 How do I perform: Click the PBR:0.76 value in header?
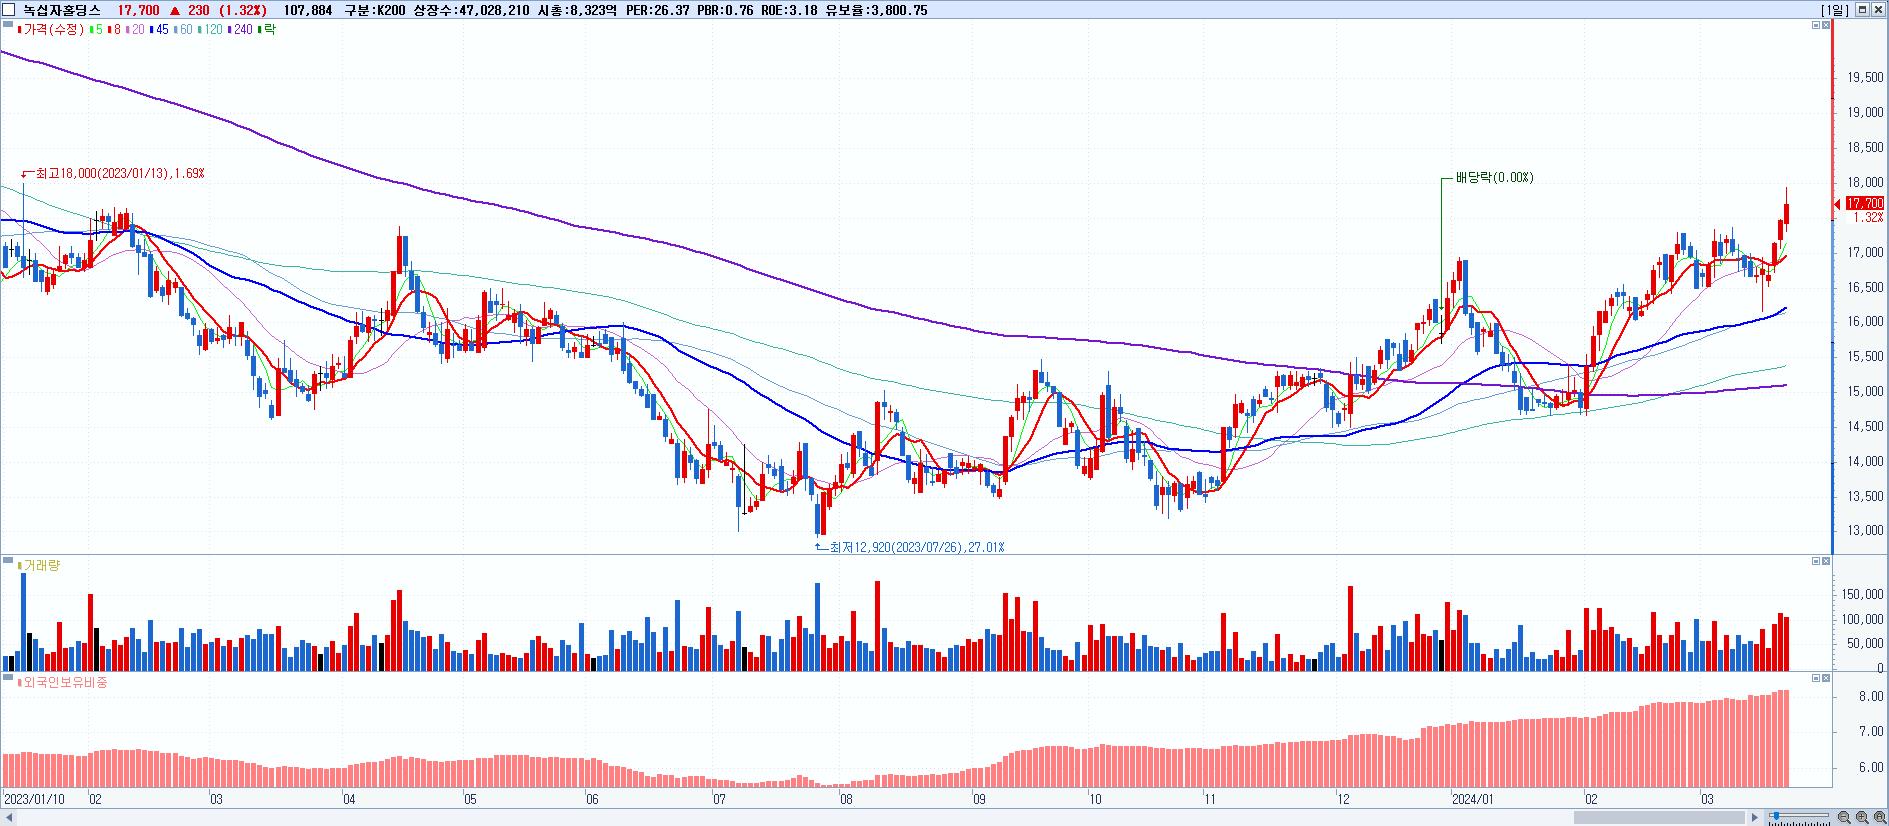[725, 10]
